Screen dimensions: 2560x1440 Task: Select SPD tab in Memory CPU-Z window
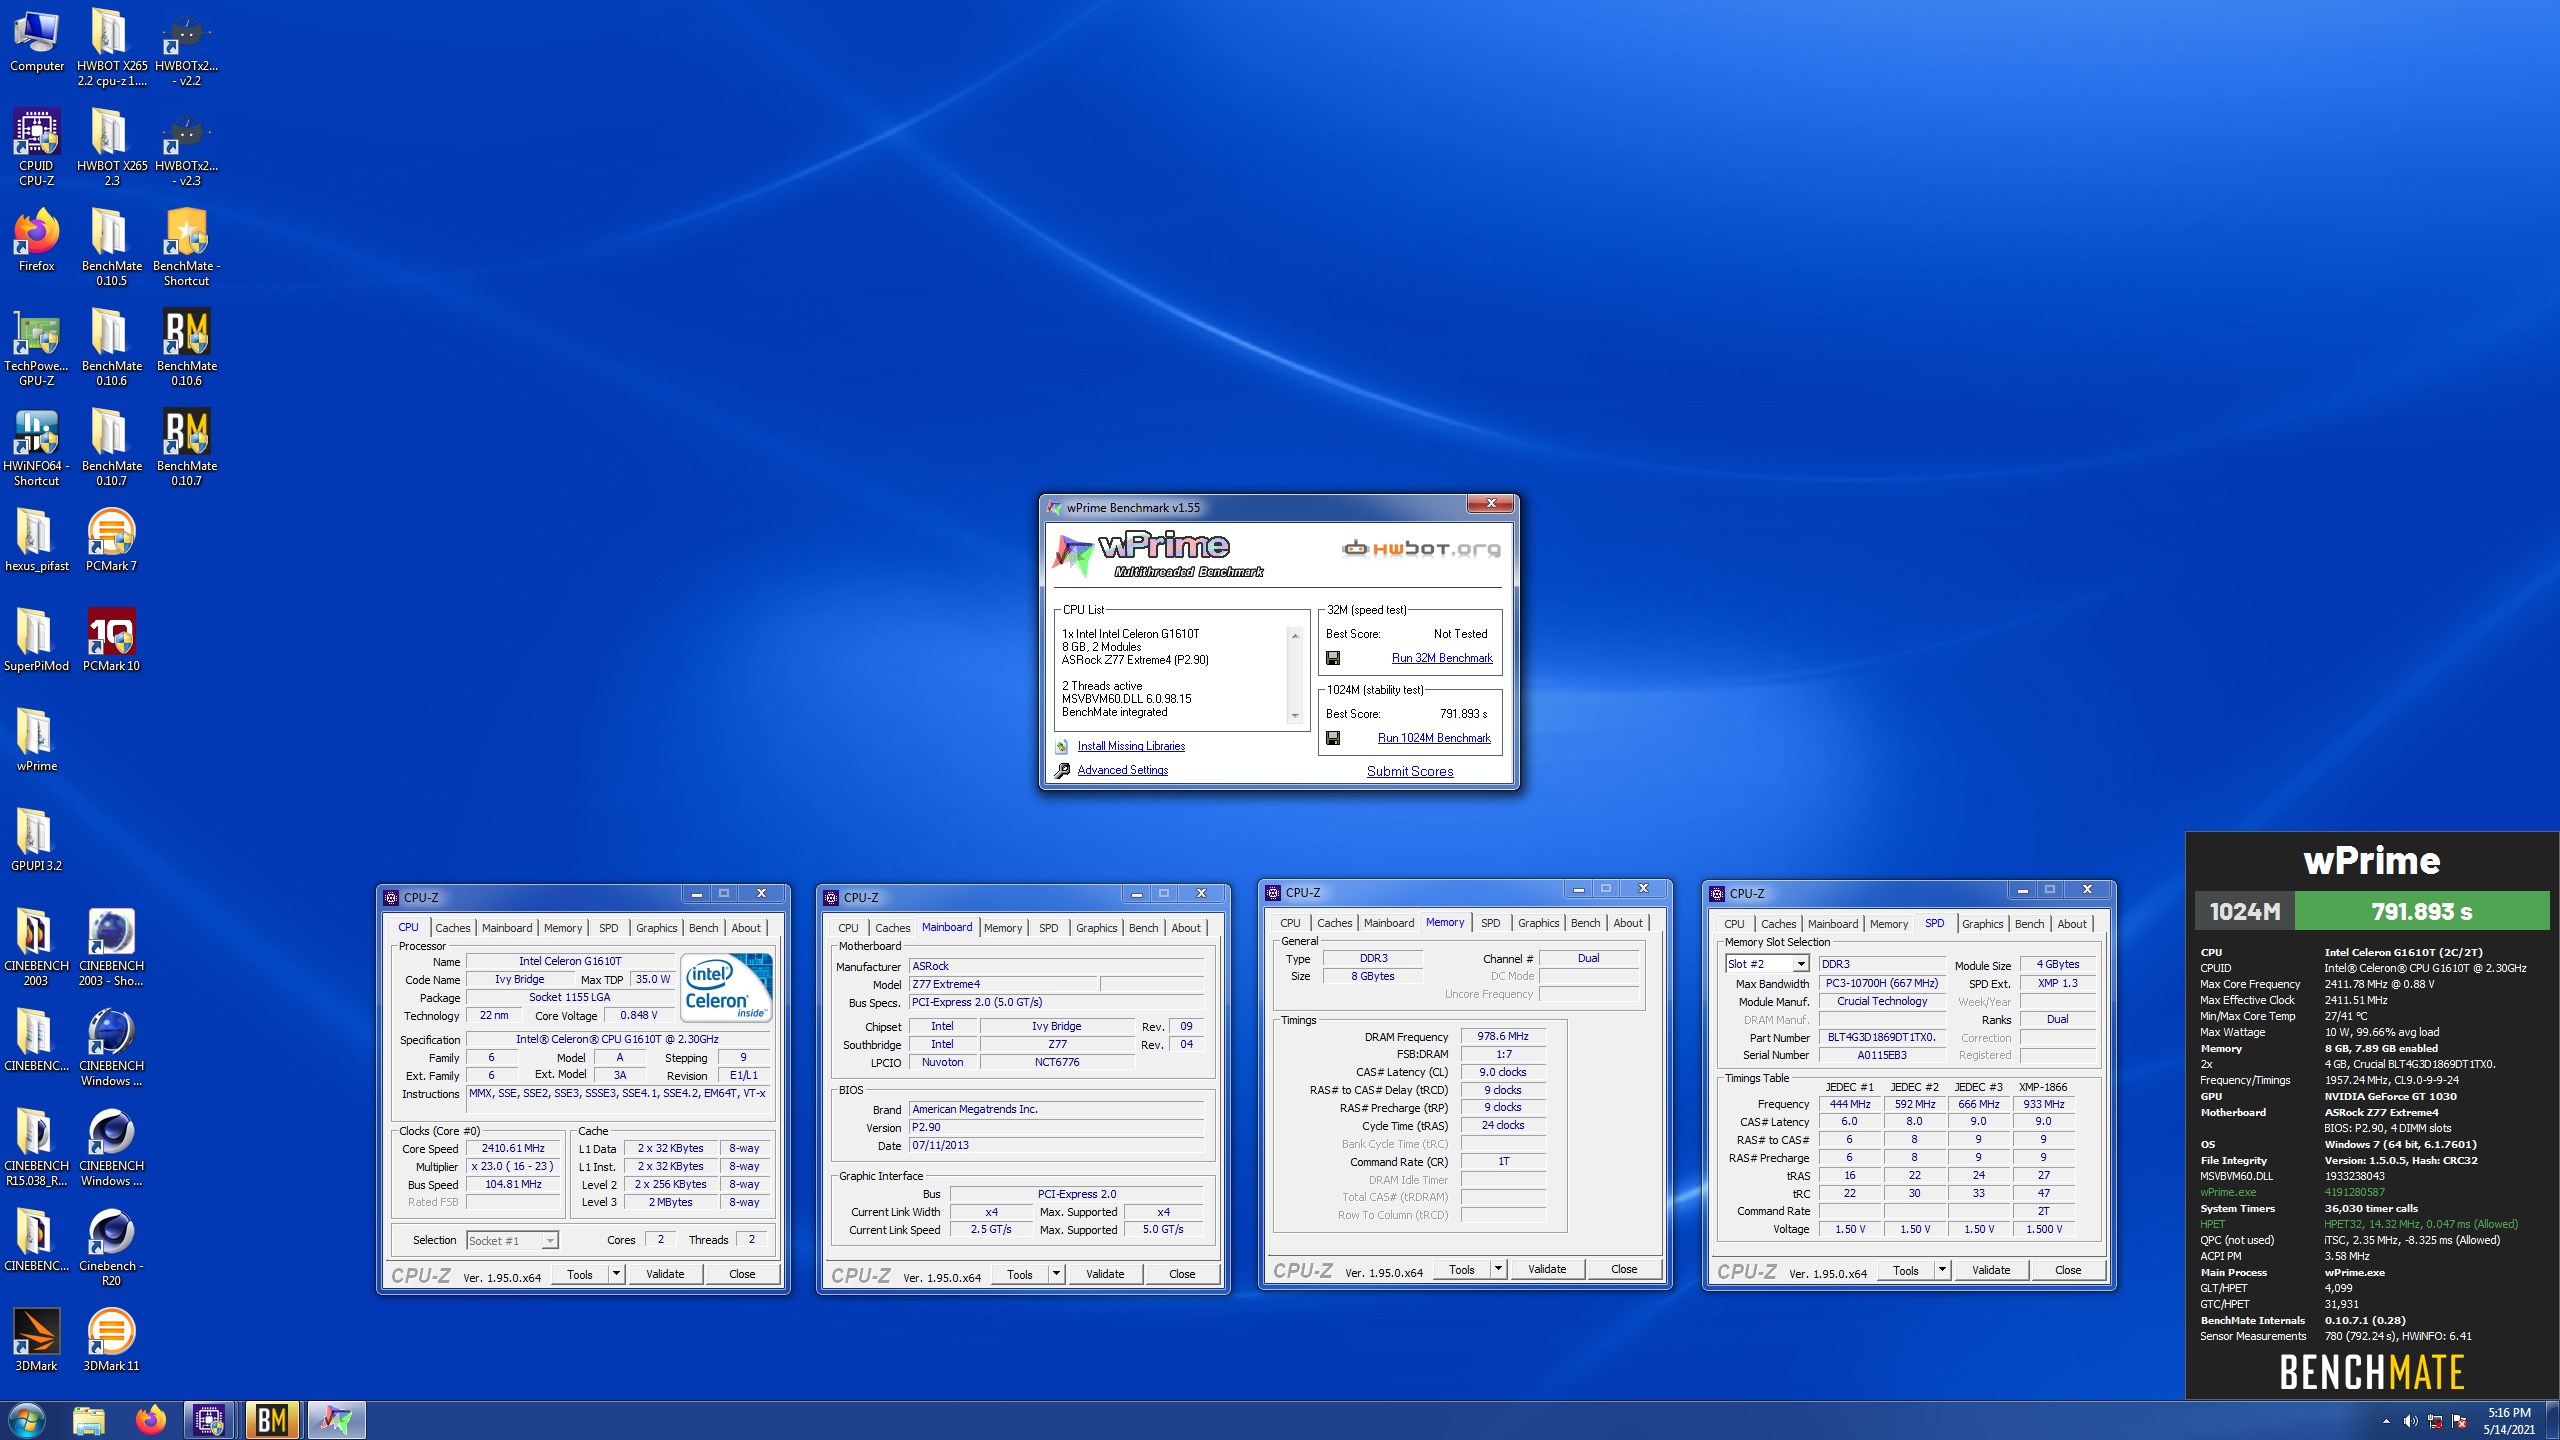tap(1490, 923)
